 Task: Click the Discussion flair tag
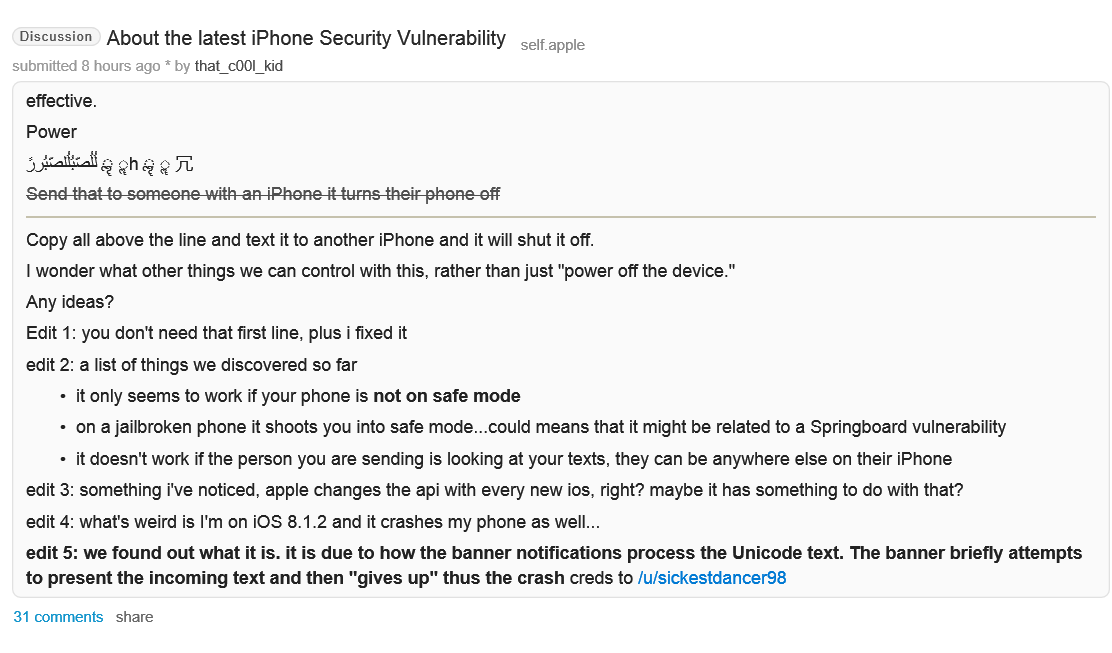(56, 37)
